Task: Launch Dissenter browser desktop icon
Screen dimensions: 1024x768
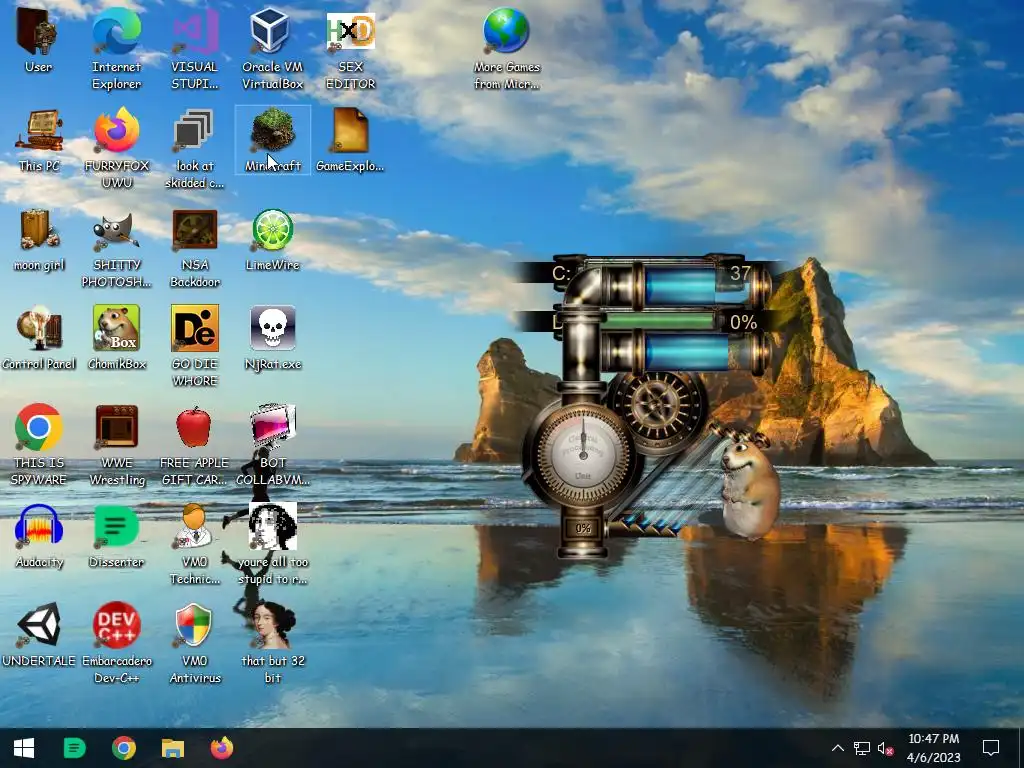Action: pos(116,526)
